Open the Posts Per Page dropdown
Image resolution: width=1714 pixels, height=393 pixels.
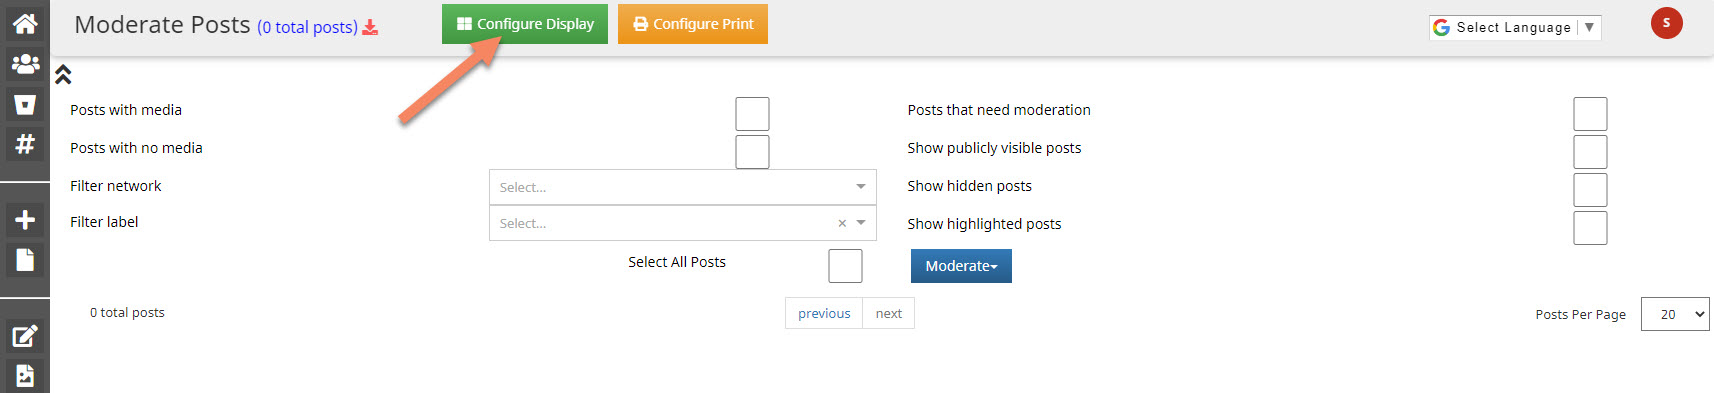coord(1675,314)
